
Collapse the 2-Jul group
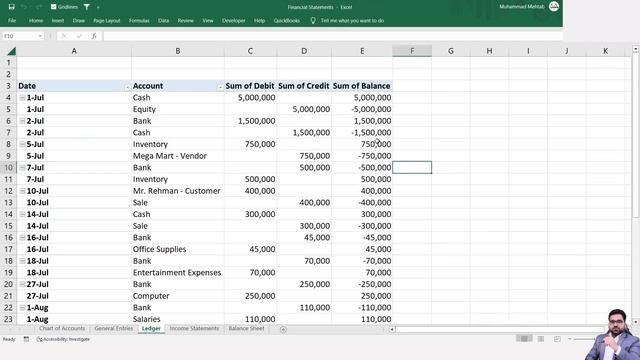click(22, 121)
